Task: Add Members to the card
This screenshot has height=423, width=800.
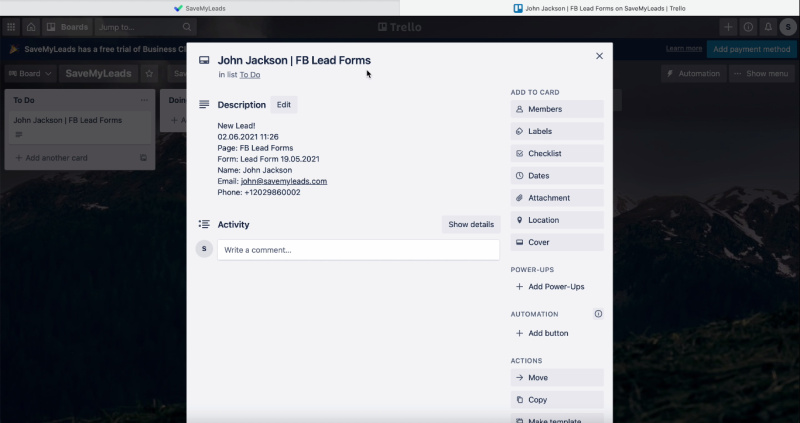Action: click(557, 109)
